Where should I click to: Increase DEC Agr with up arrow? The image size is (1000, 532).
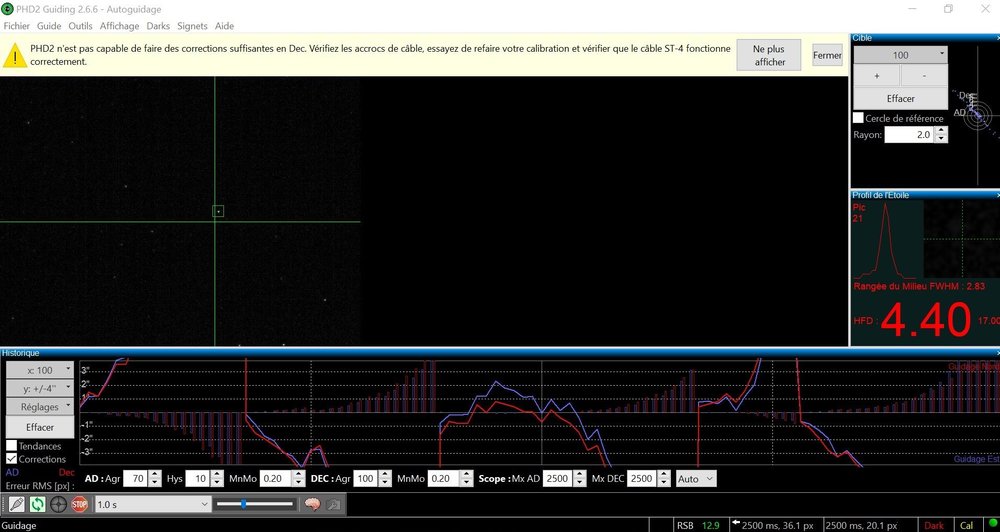coord(385,475)
